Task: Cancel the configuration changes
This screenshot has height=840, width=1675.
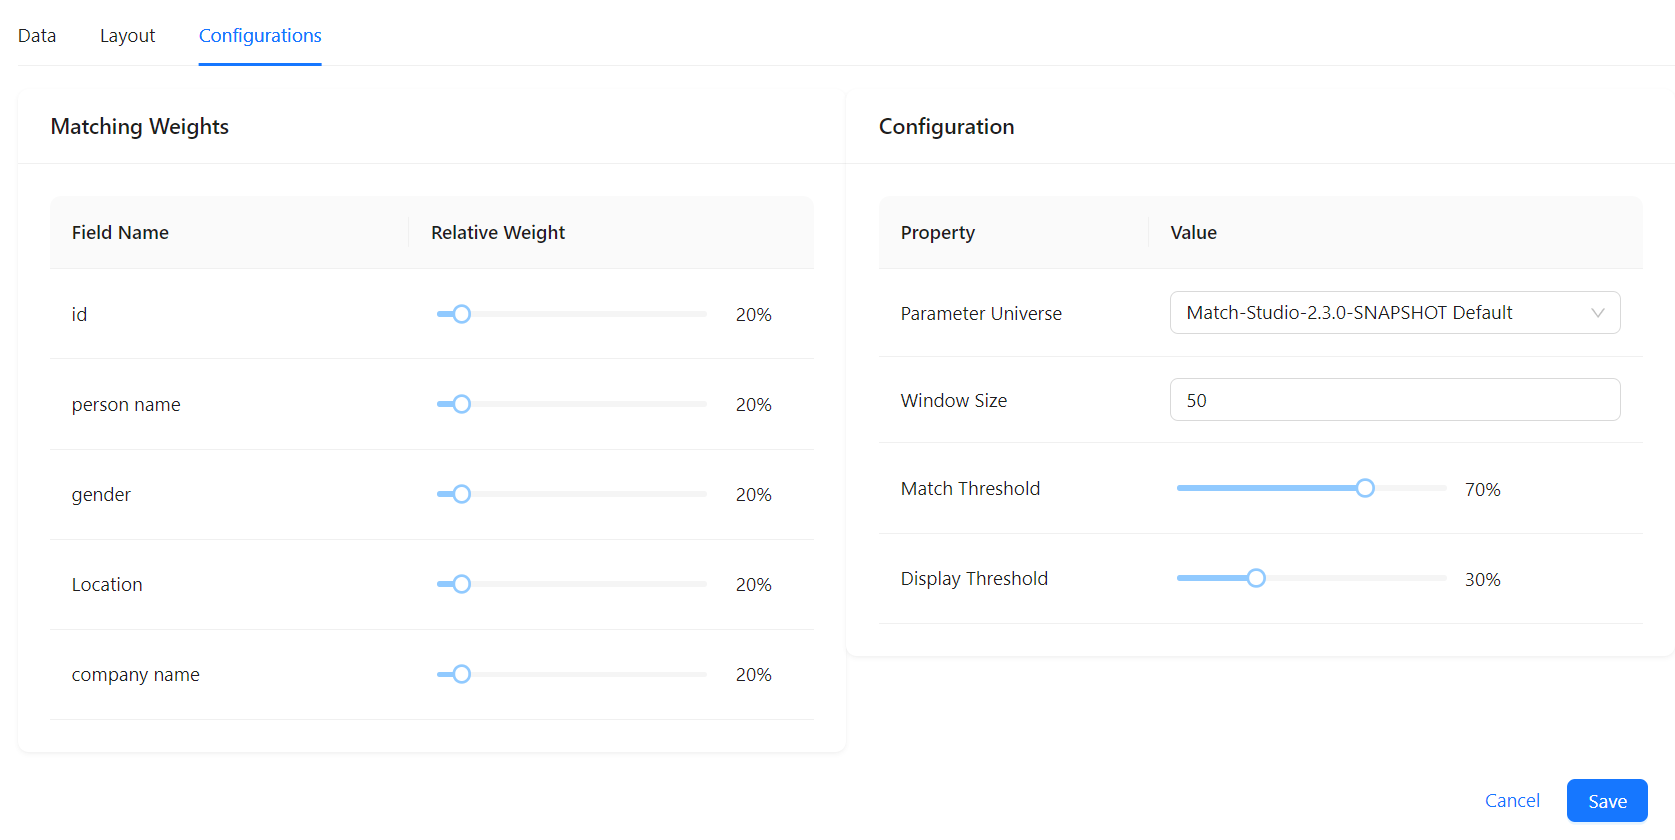Action: [1512, 801]
